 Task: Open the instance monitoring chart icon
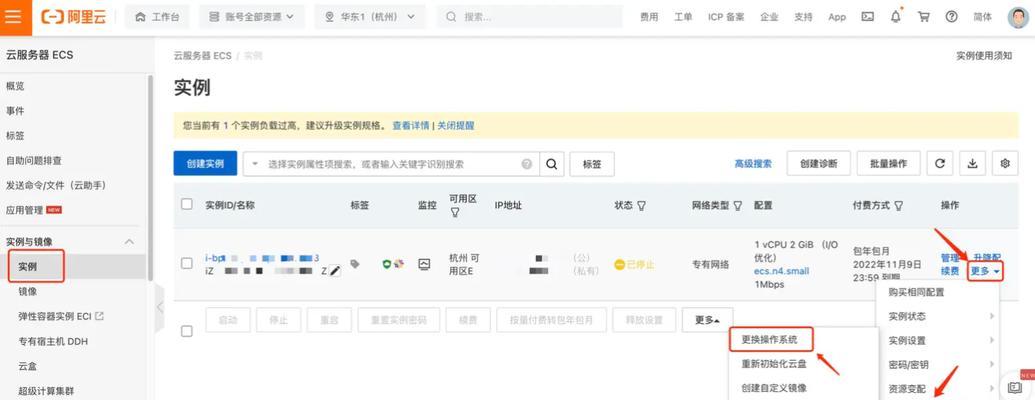click(x=424, y=264)
